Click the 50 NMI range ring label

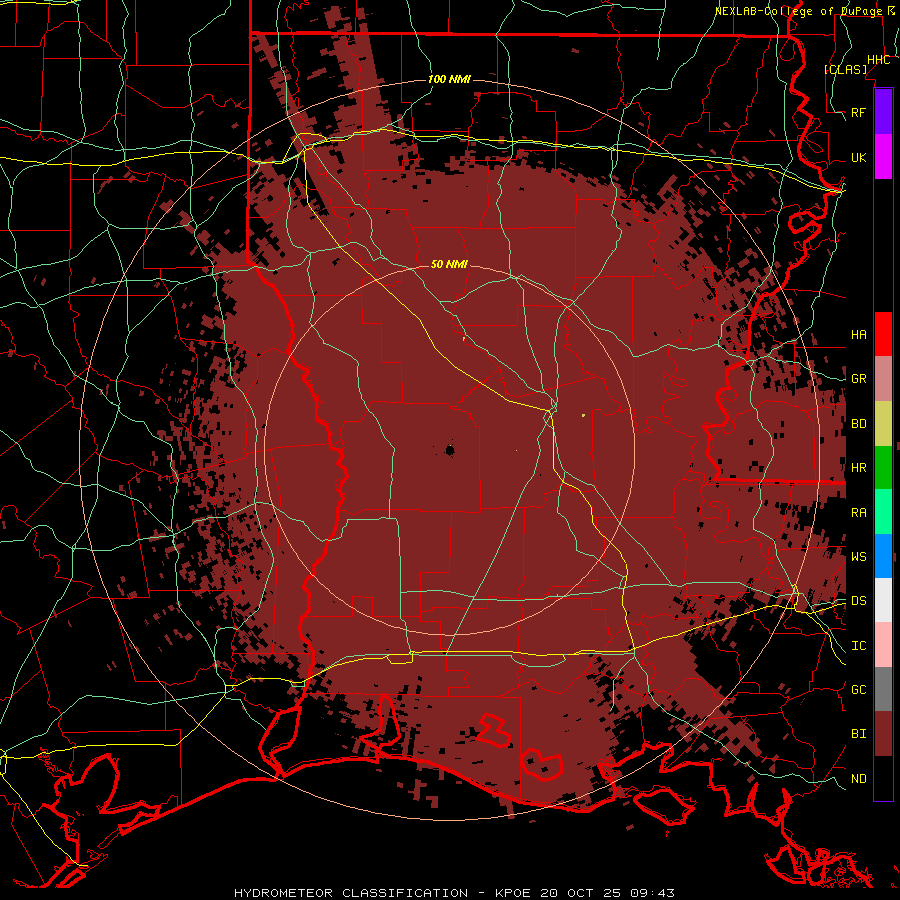point(449,264)
